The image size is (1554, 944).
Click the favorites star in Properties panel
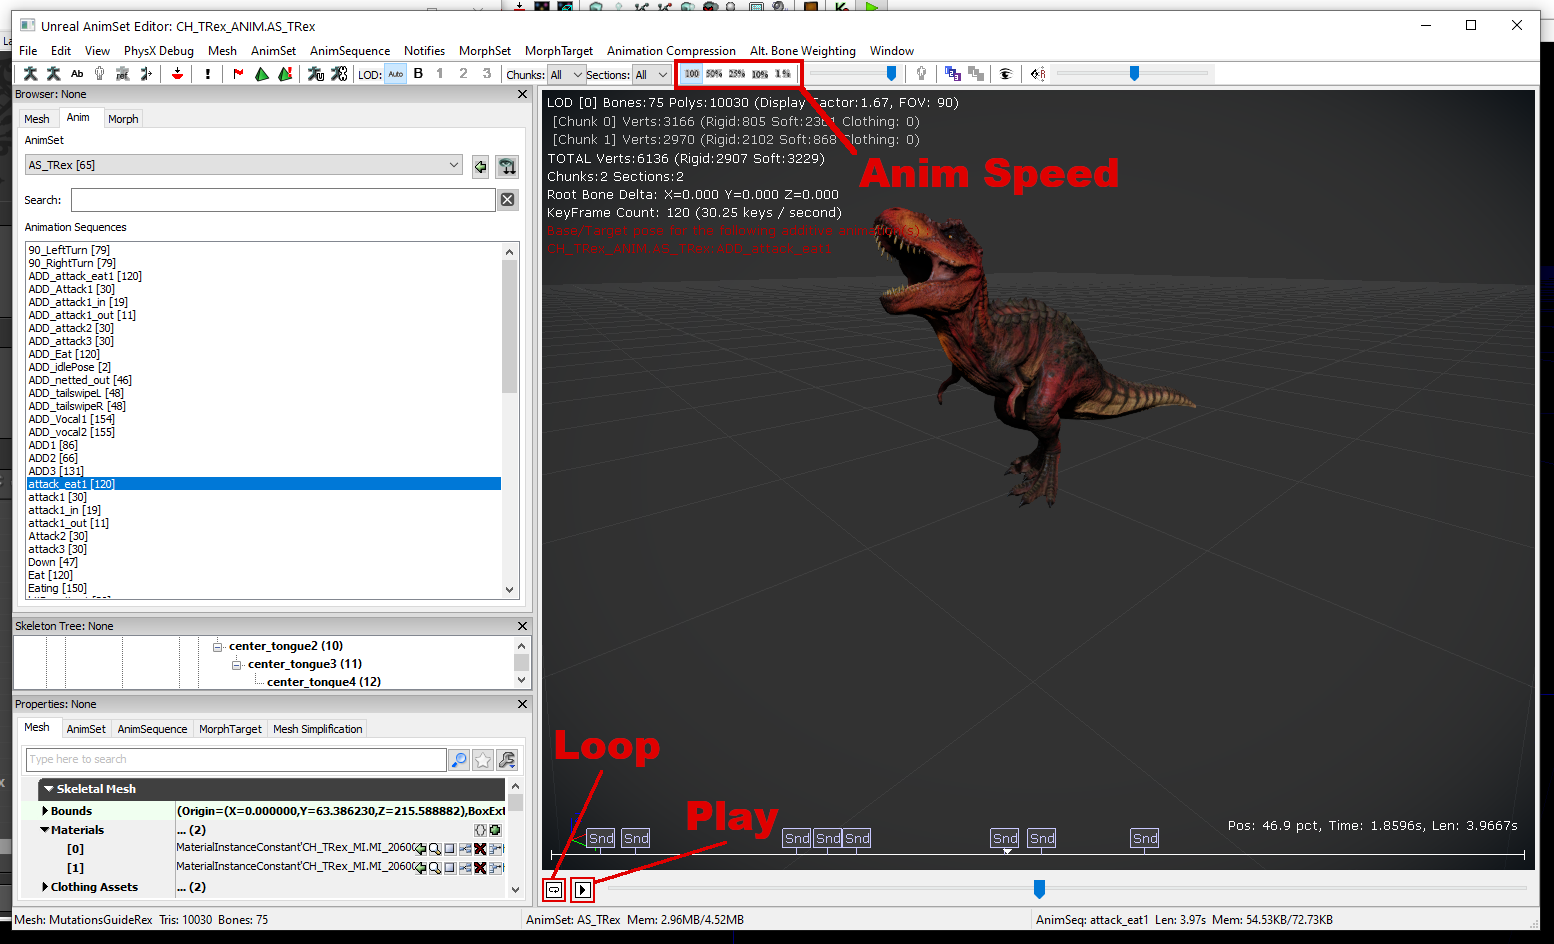point(483,760)
